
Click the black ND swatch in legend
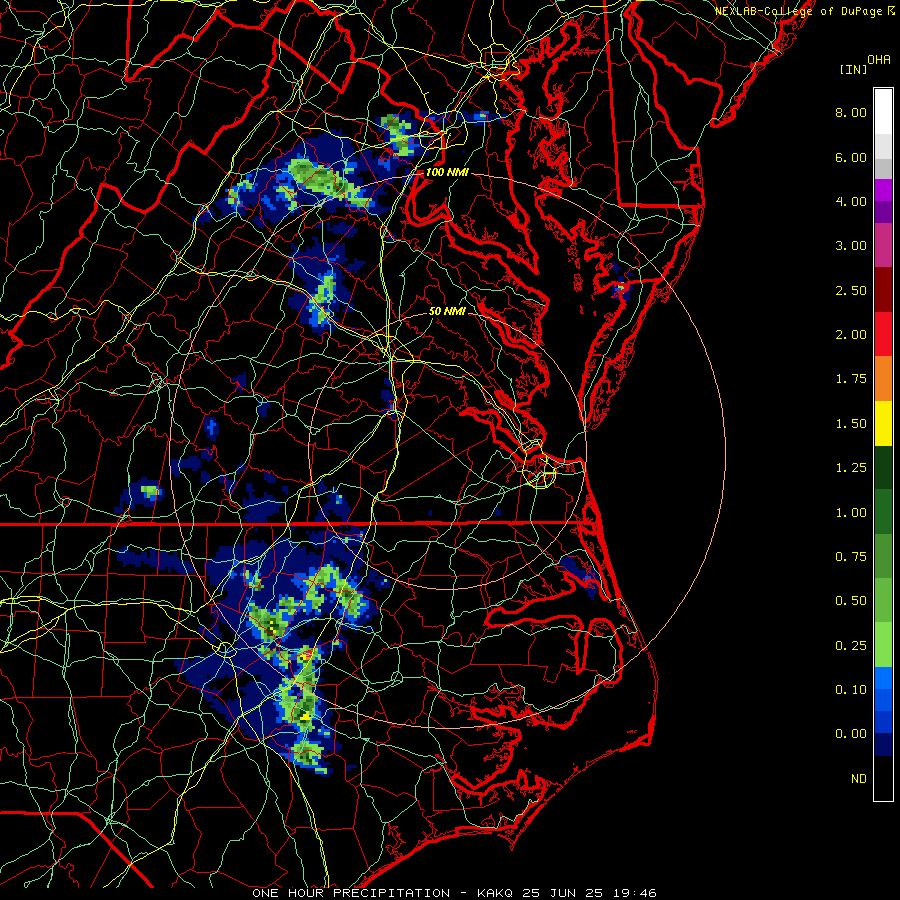click(883, 778)
